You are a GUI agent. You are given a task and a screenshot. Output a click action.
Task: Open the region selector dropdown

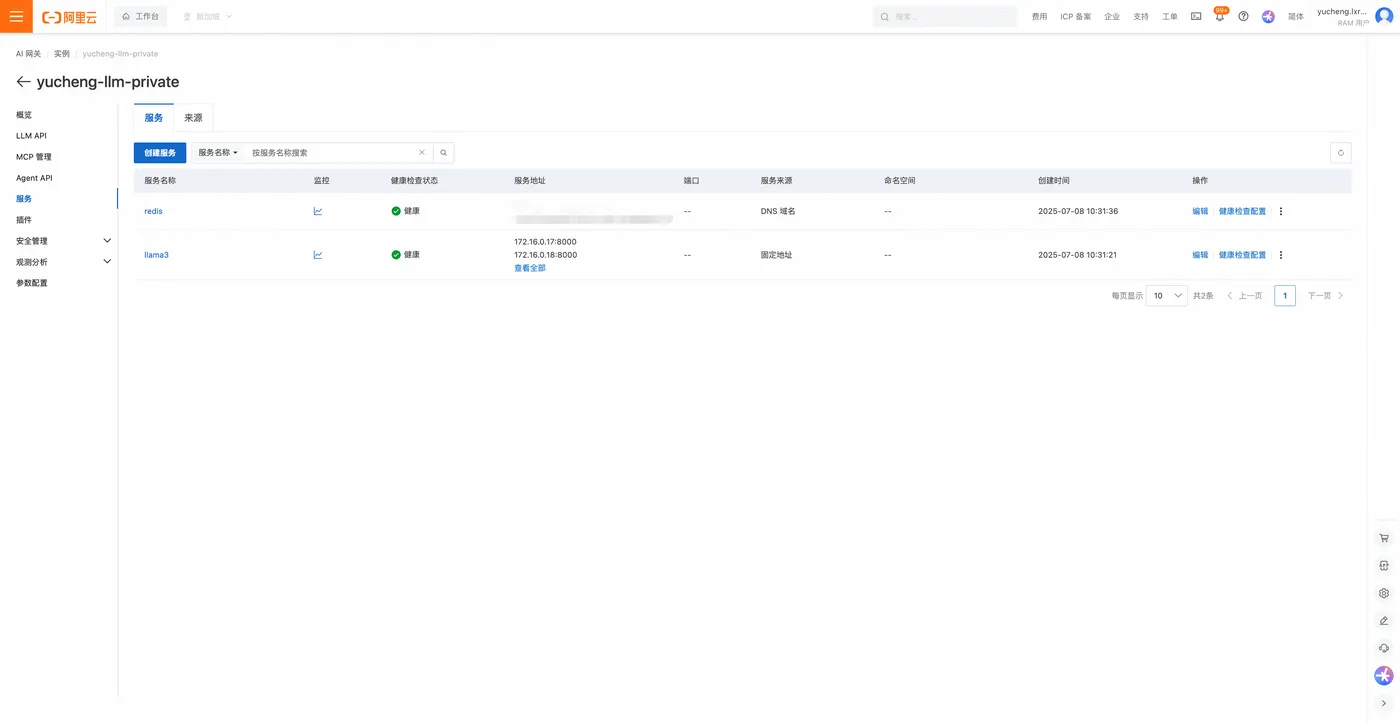207,17
